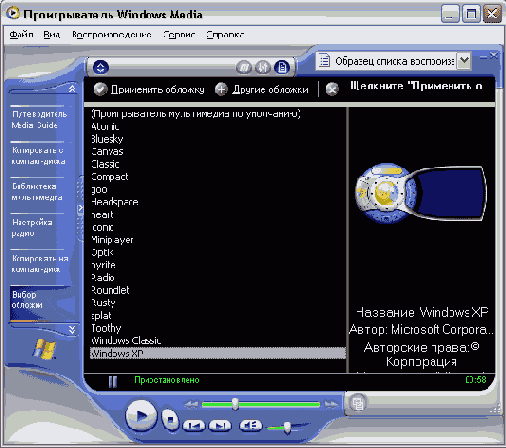Open the Справка menu
506x448 pixels.
coord(225,35)
